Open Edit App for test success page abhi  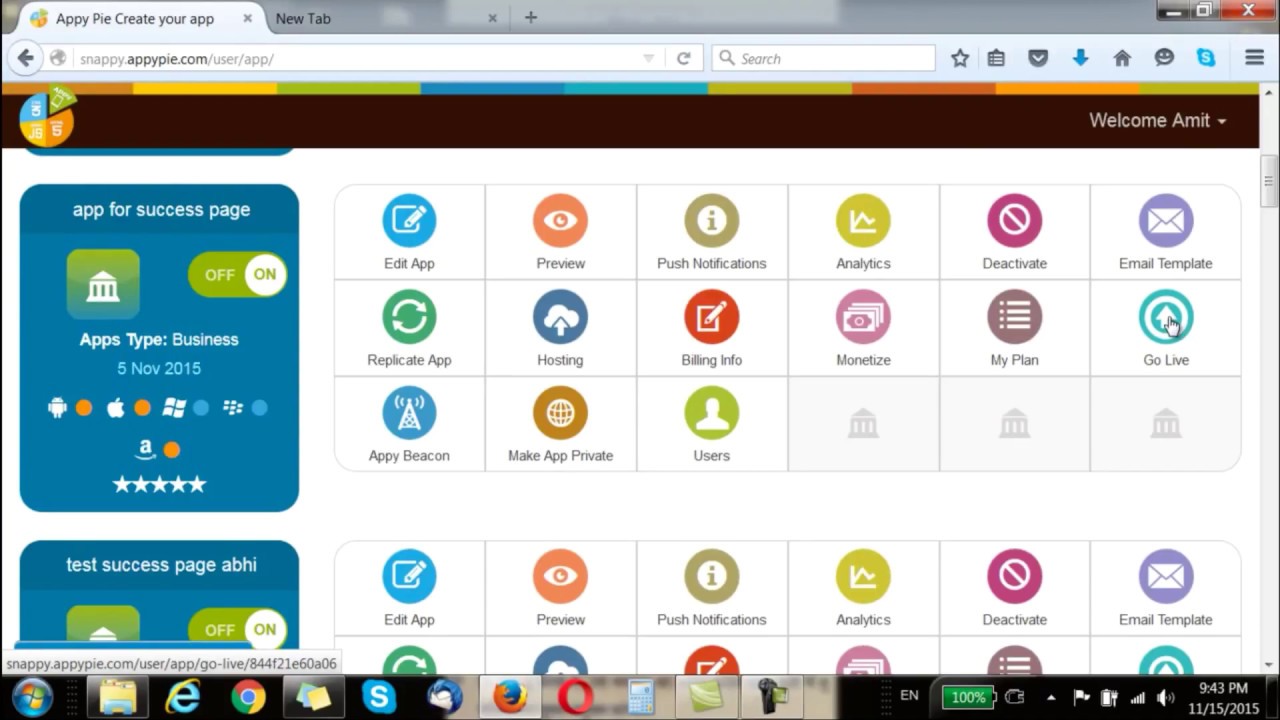409,588
